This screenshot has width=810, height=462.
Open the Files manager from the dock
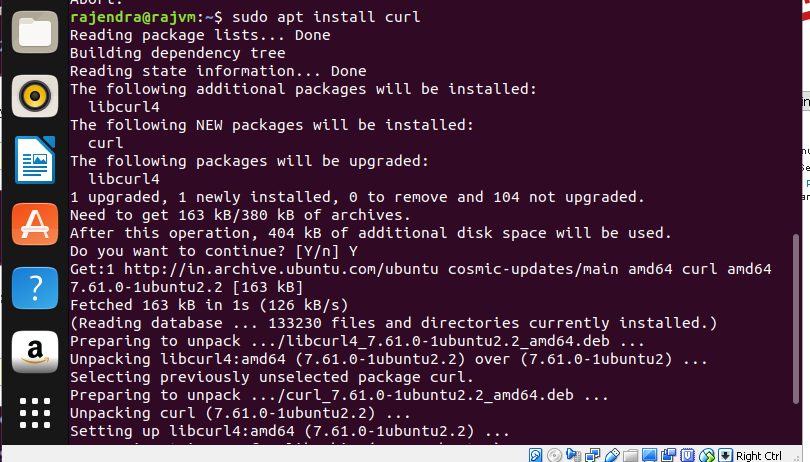coord(34,33)
